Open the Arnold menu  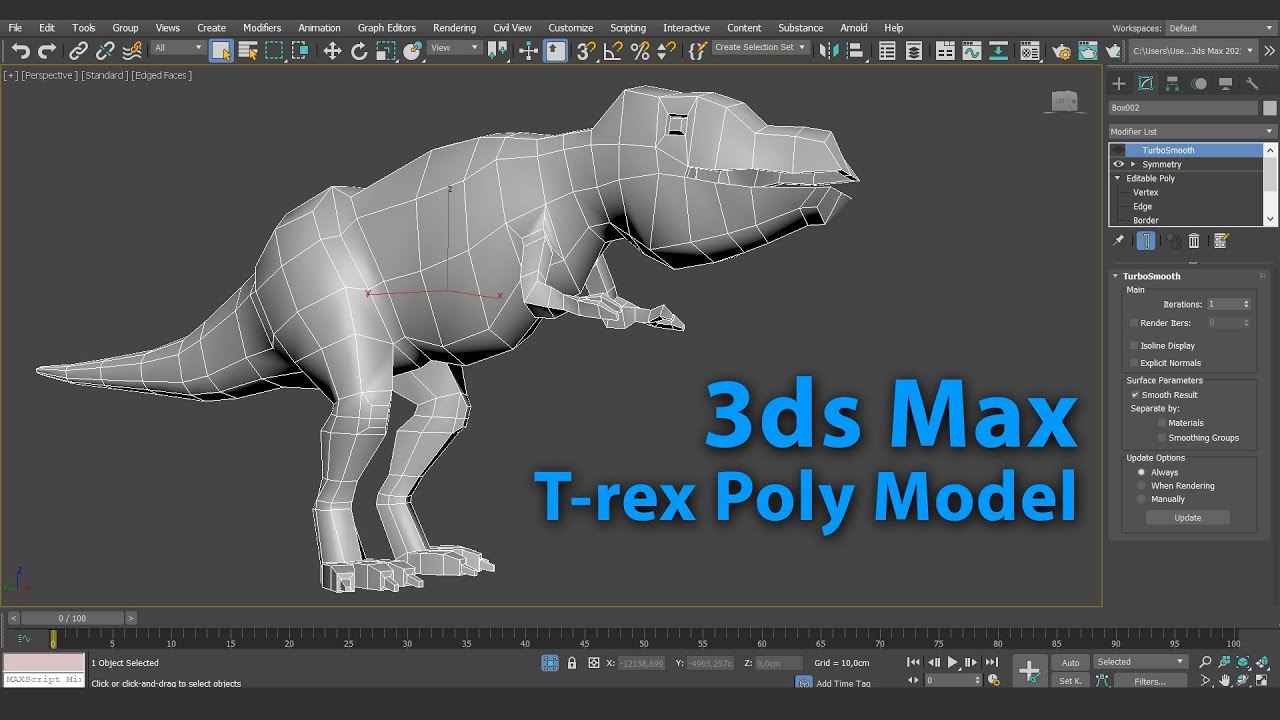click(854, 28)
